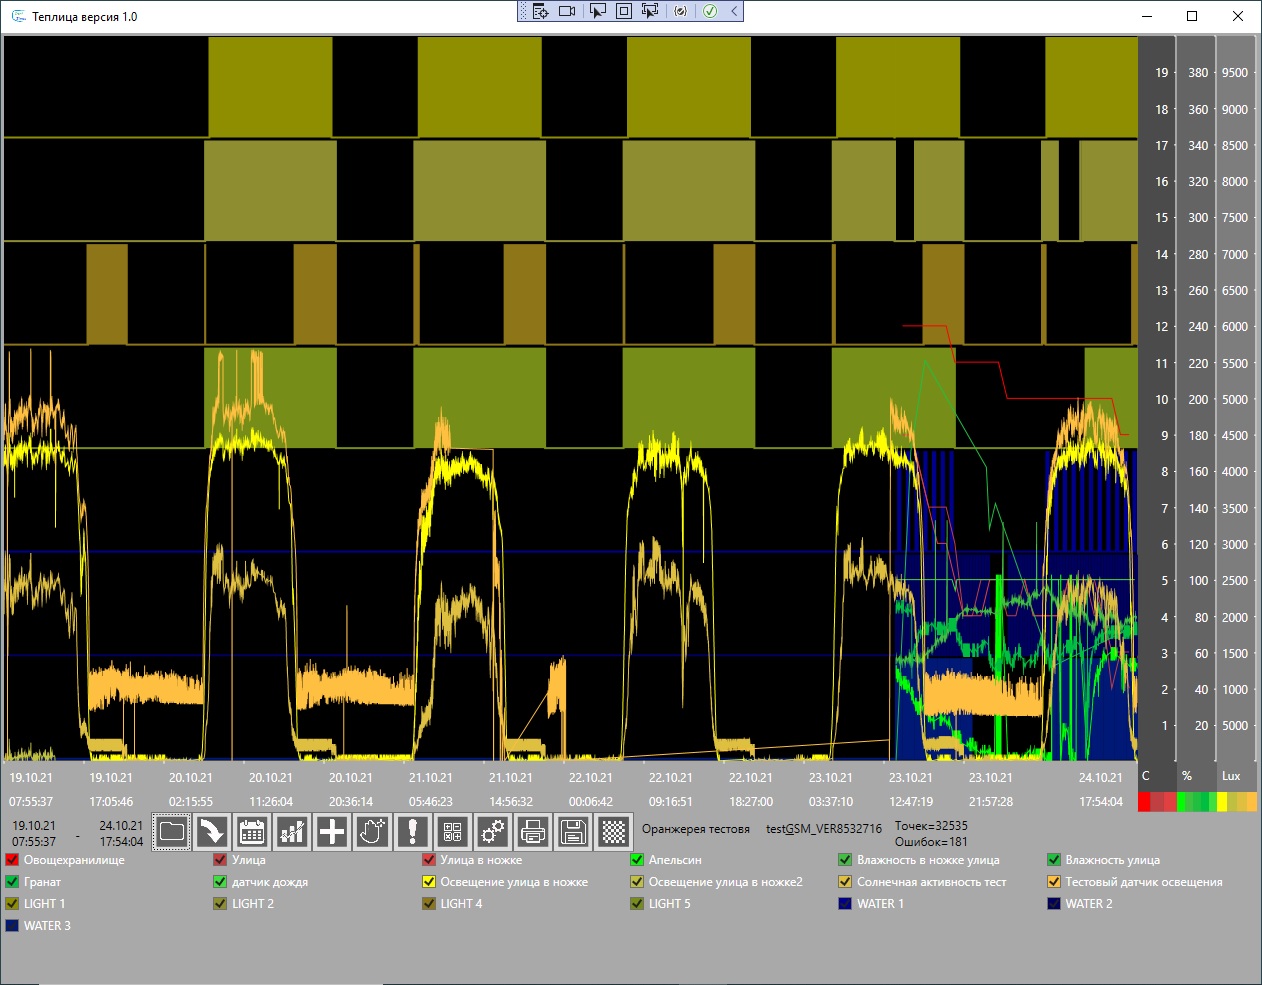1262x985 pixels.
Task: Toggle the датчик дождя checkbox
Action: [x=220, y=882]
